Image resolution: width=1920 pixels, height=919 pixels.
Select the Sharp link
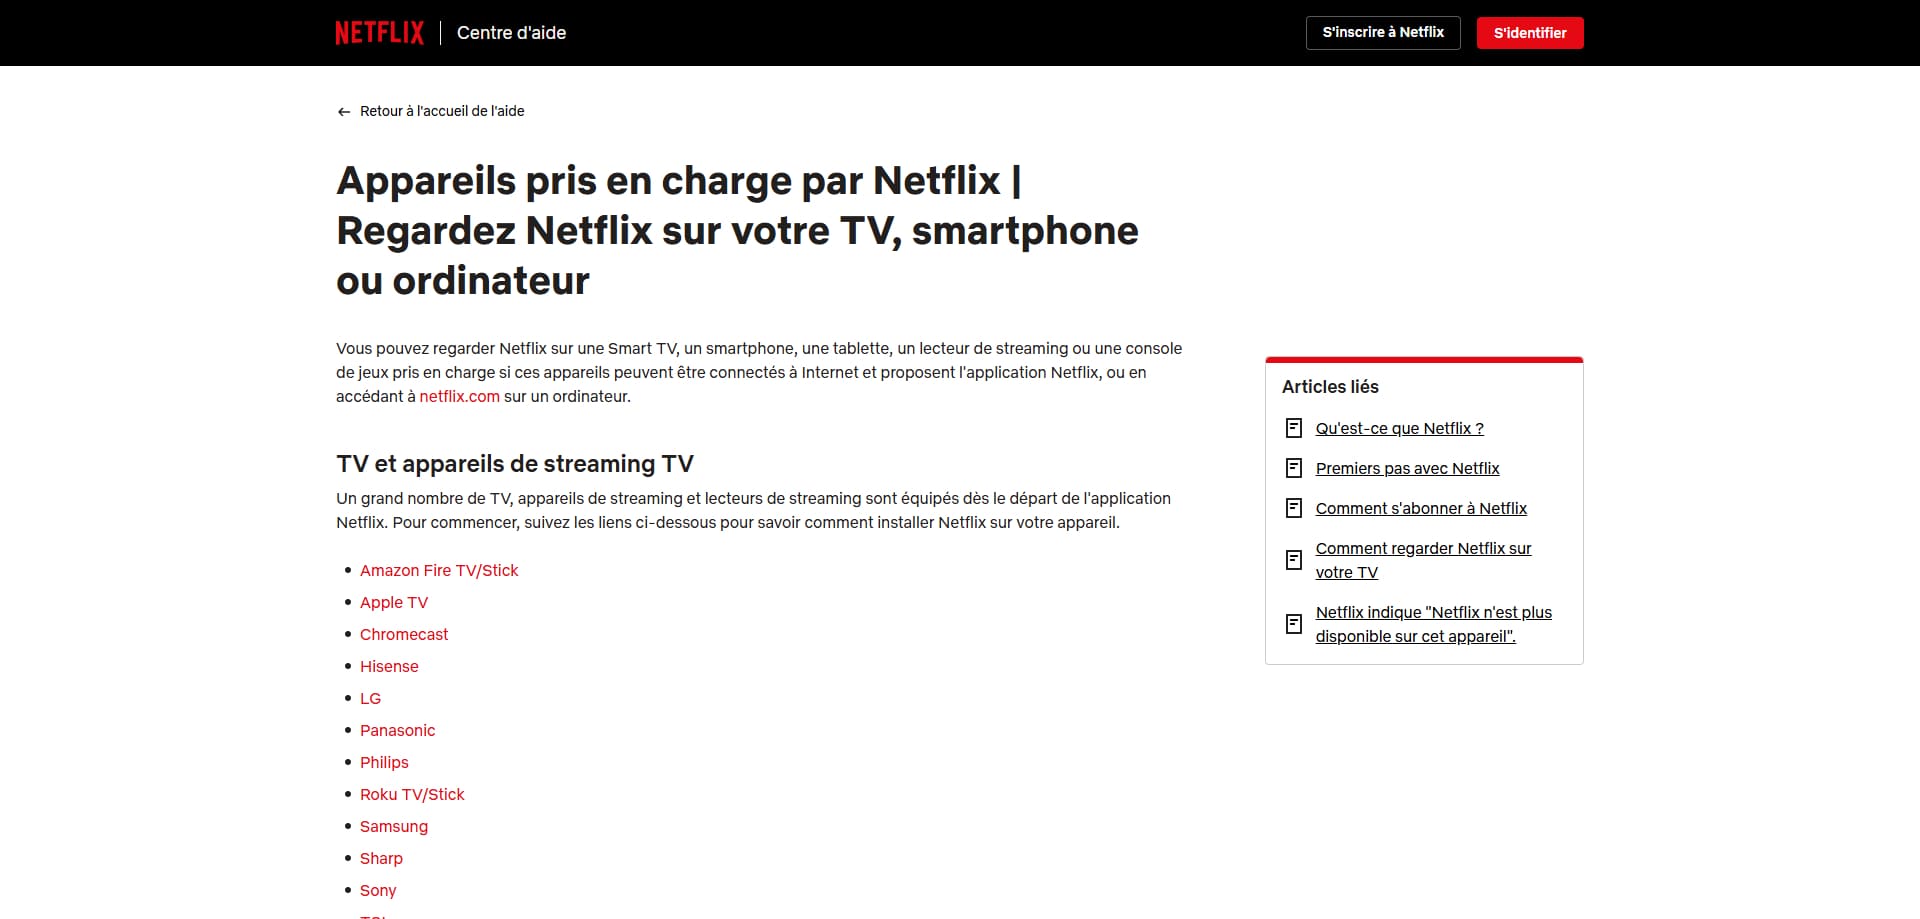click(381, 858)
